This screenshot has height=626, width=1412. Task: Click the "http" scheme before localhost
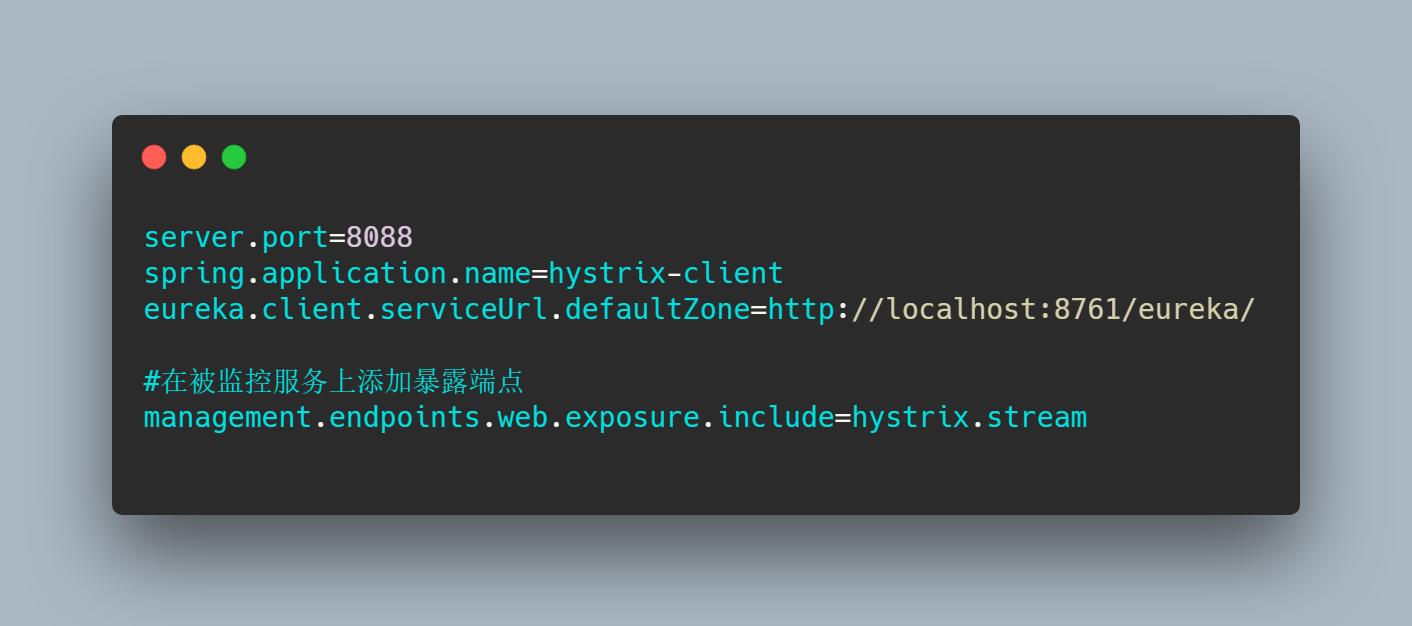coord(801,310)
